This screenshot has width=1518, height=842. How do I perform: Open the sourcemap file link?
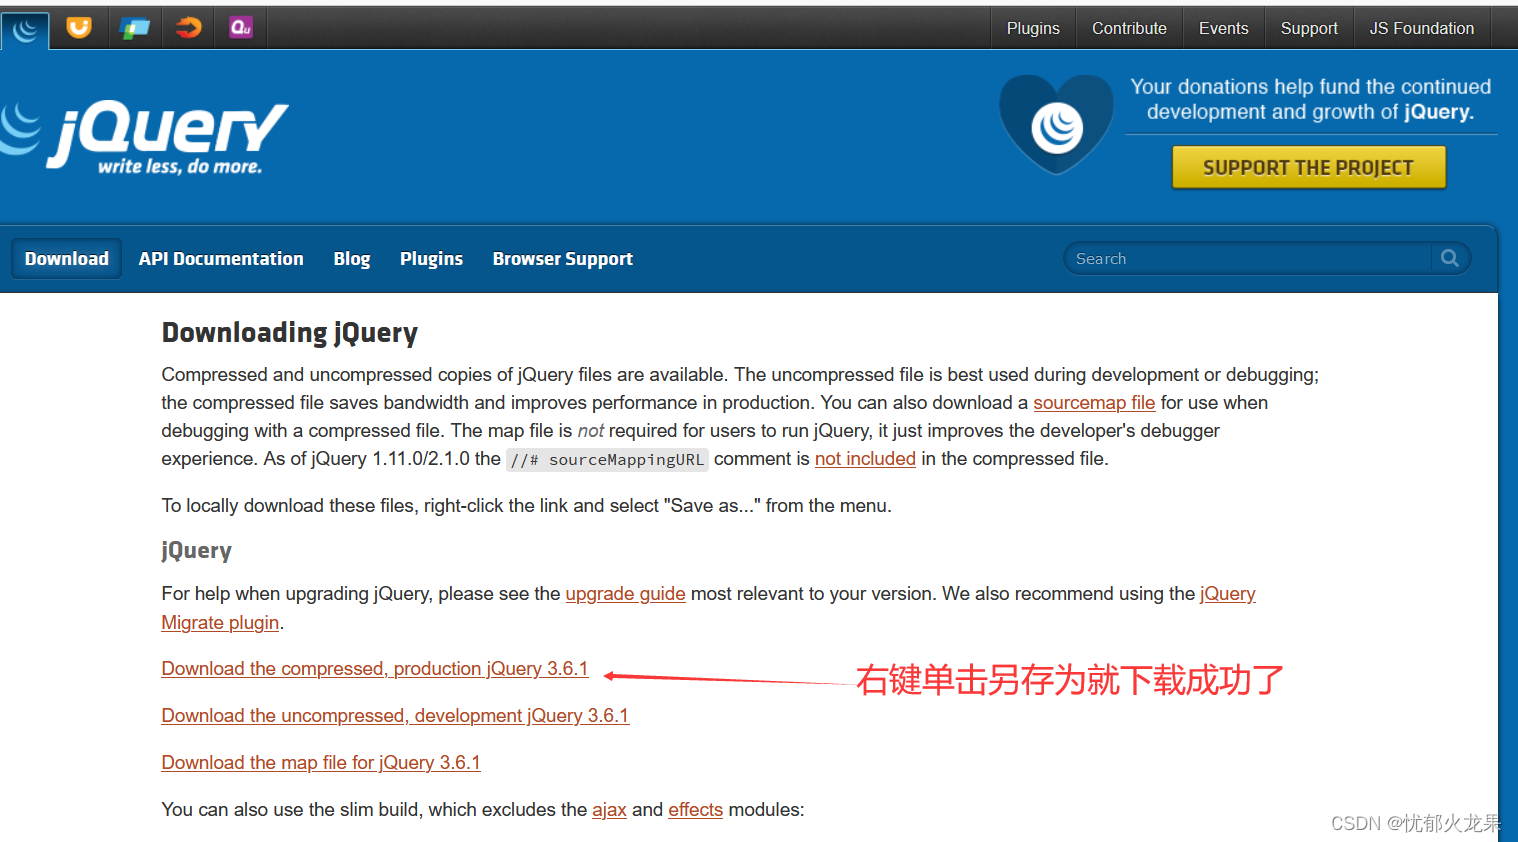pos(1094,402)
